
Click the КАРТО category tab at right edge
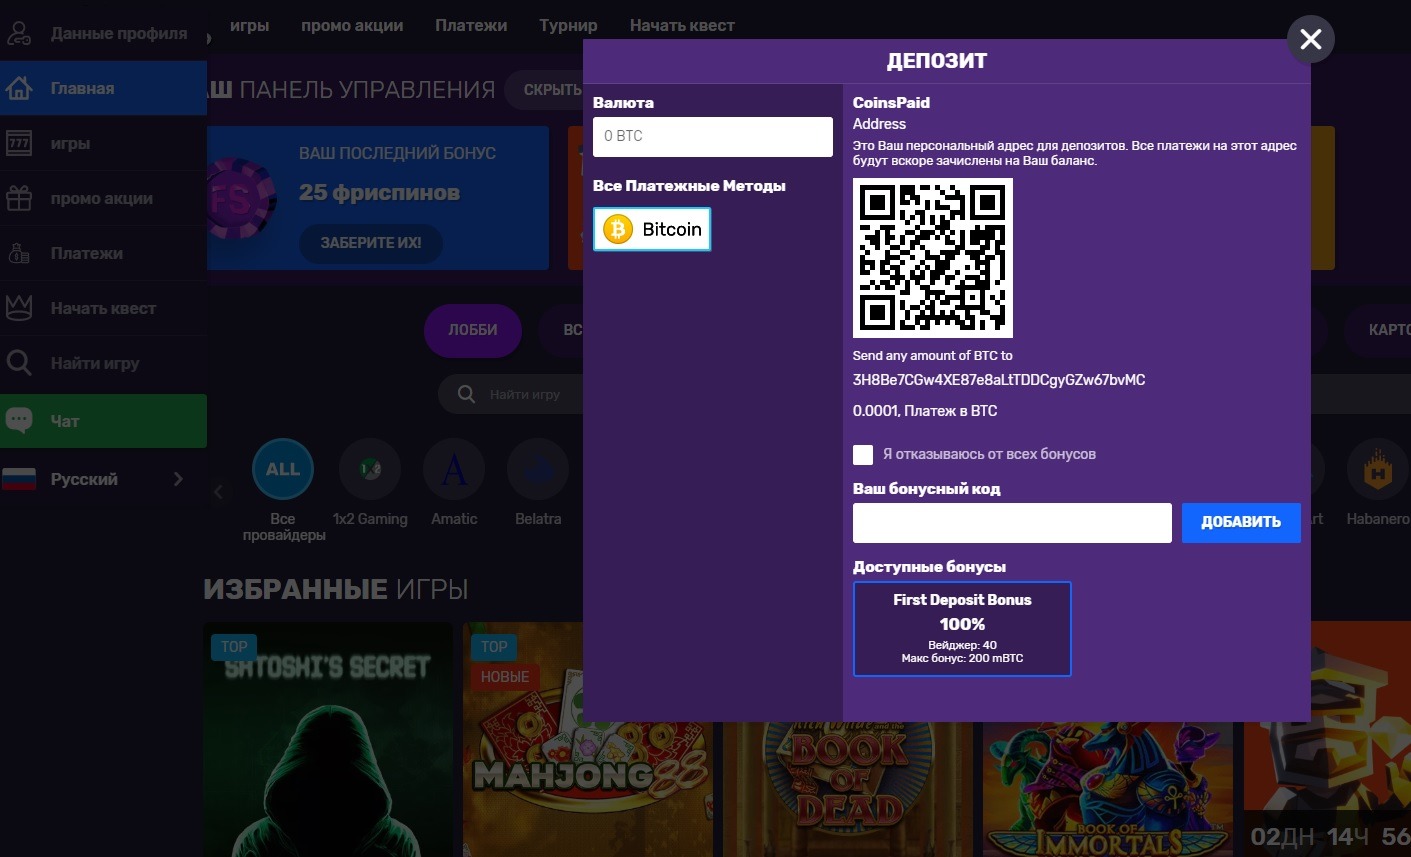pyautogui.click(x=1379, y=330)
